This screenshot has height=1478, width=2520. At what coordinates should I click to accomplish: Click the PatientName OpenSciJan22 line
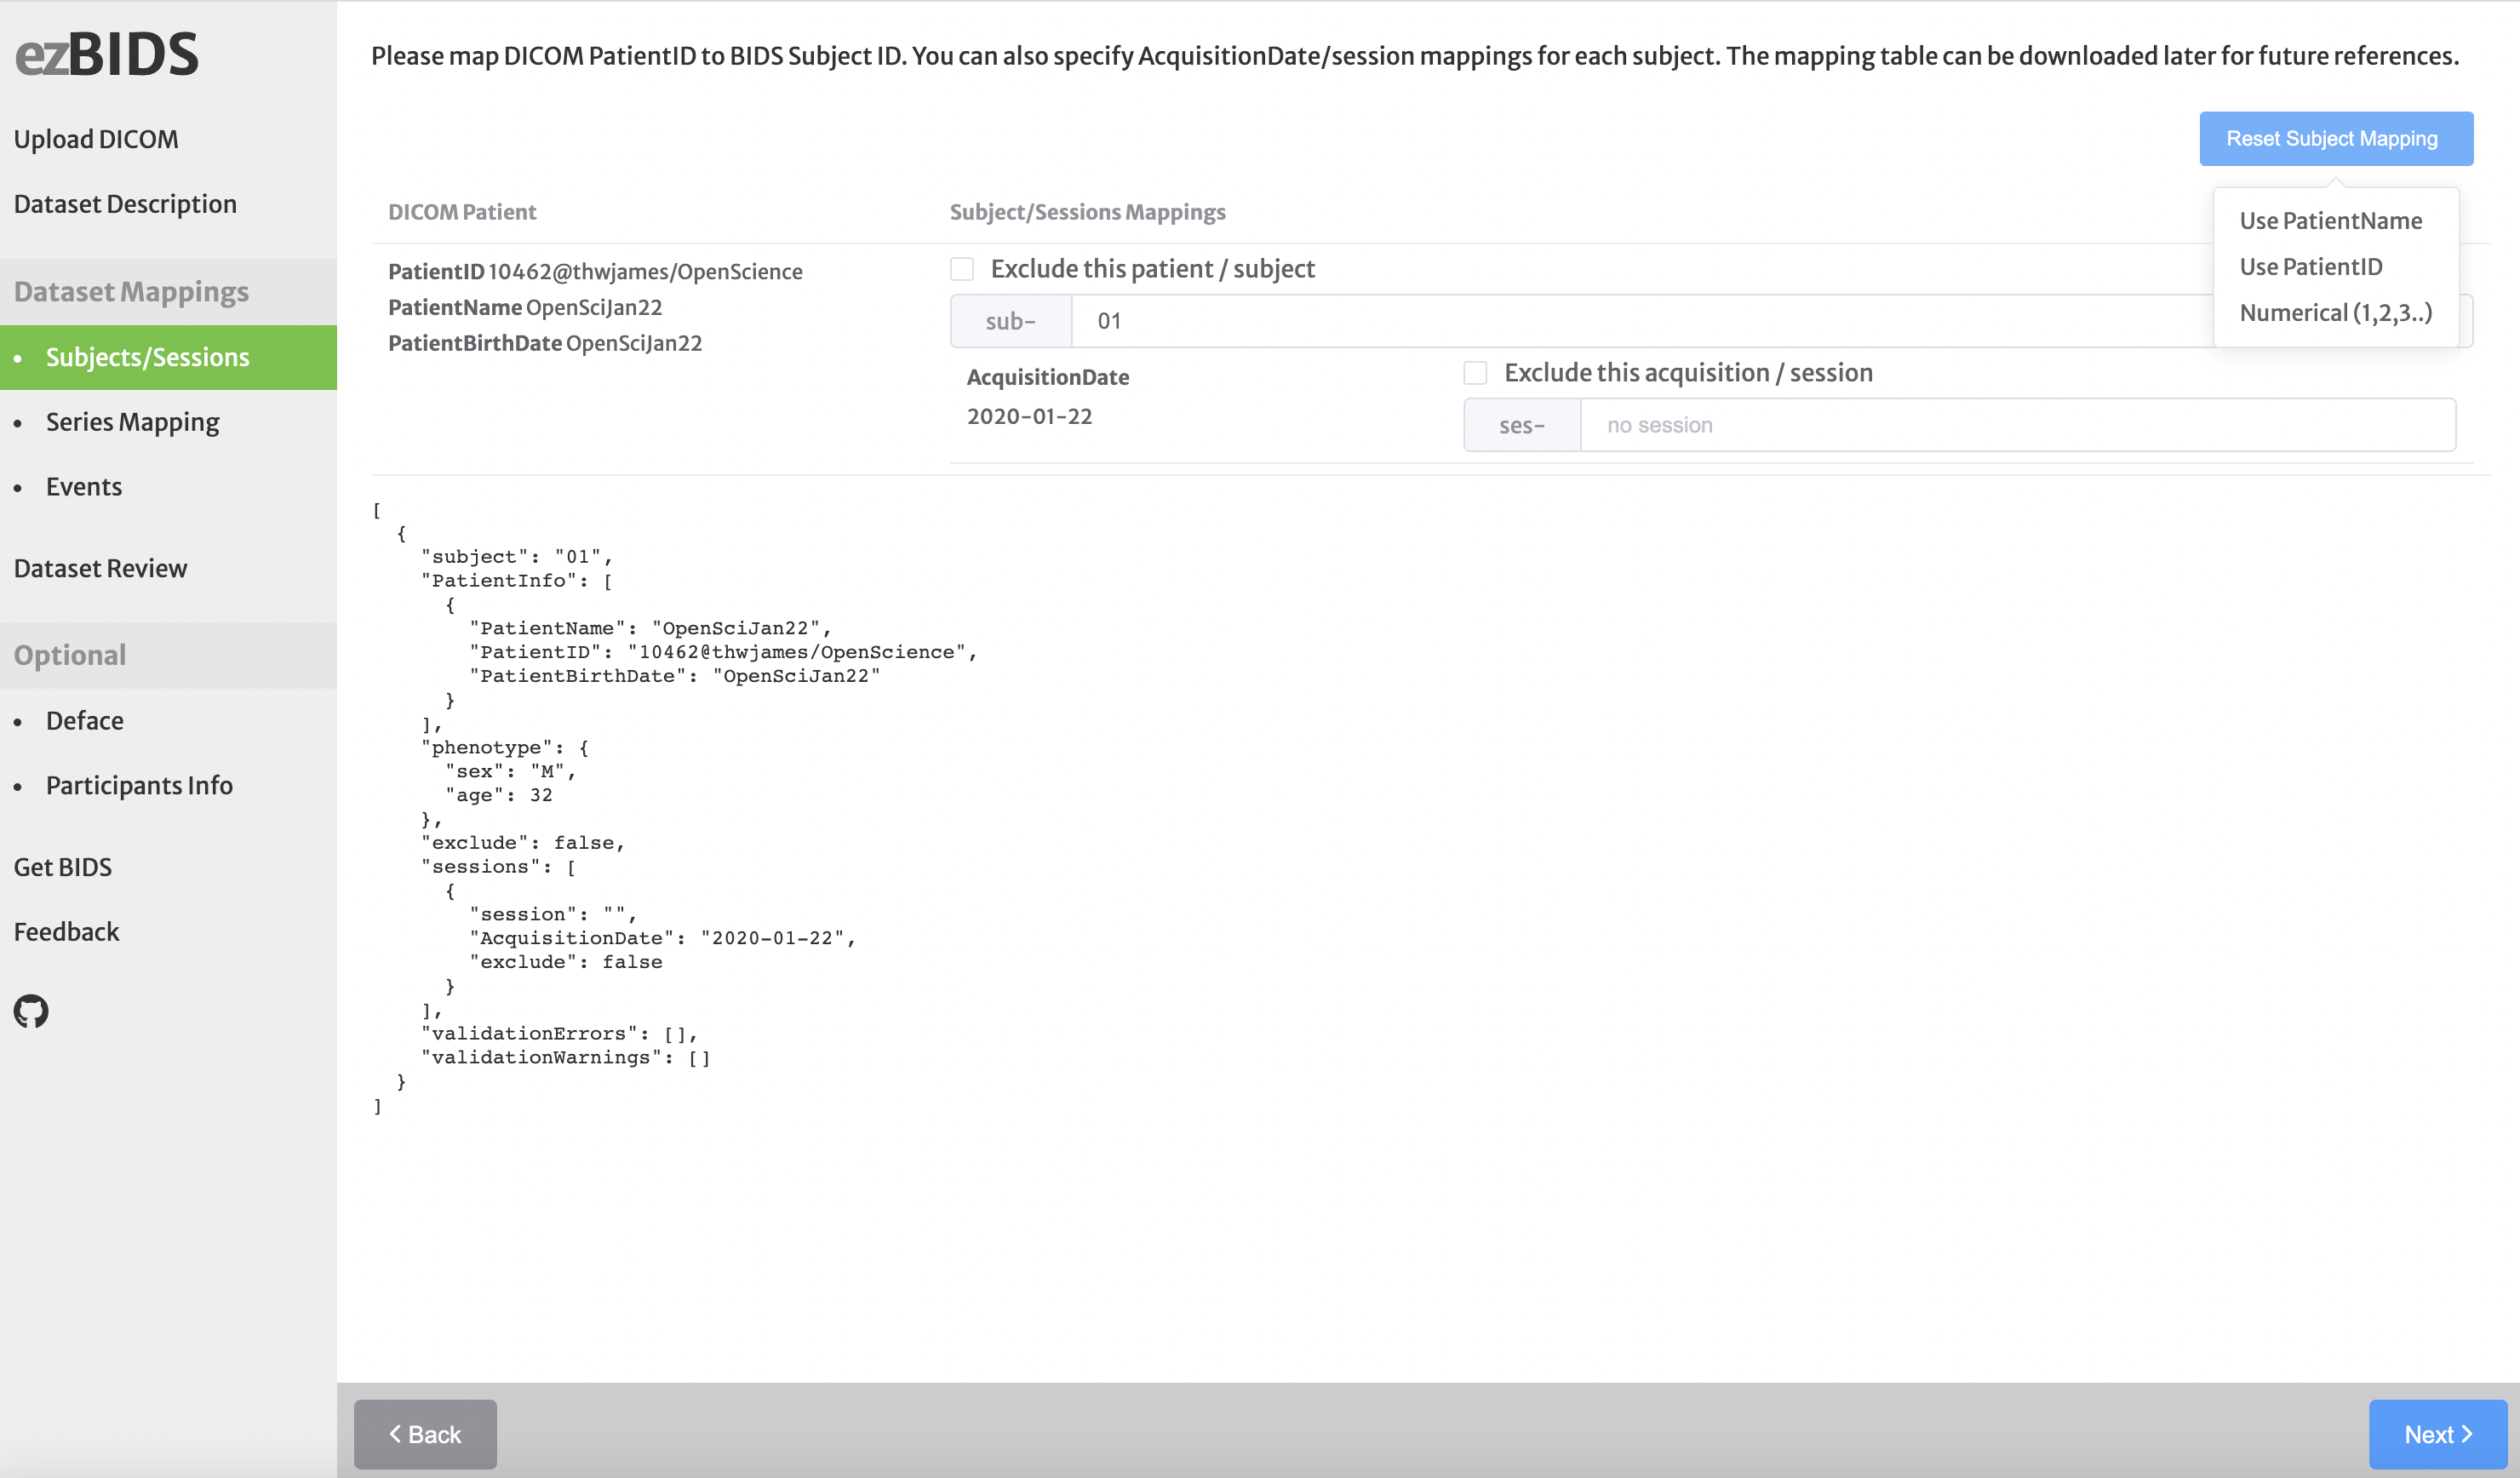[x=525, y=308]
